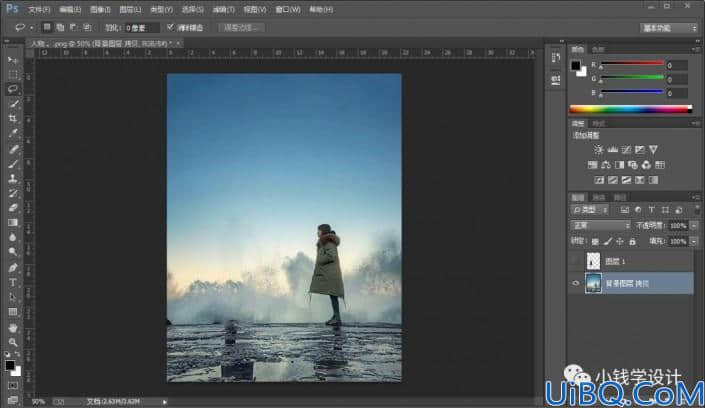Add a Color Balance adjustment
705x408 pixels.
[606, 165]
